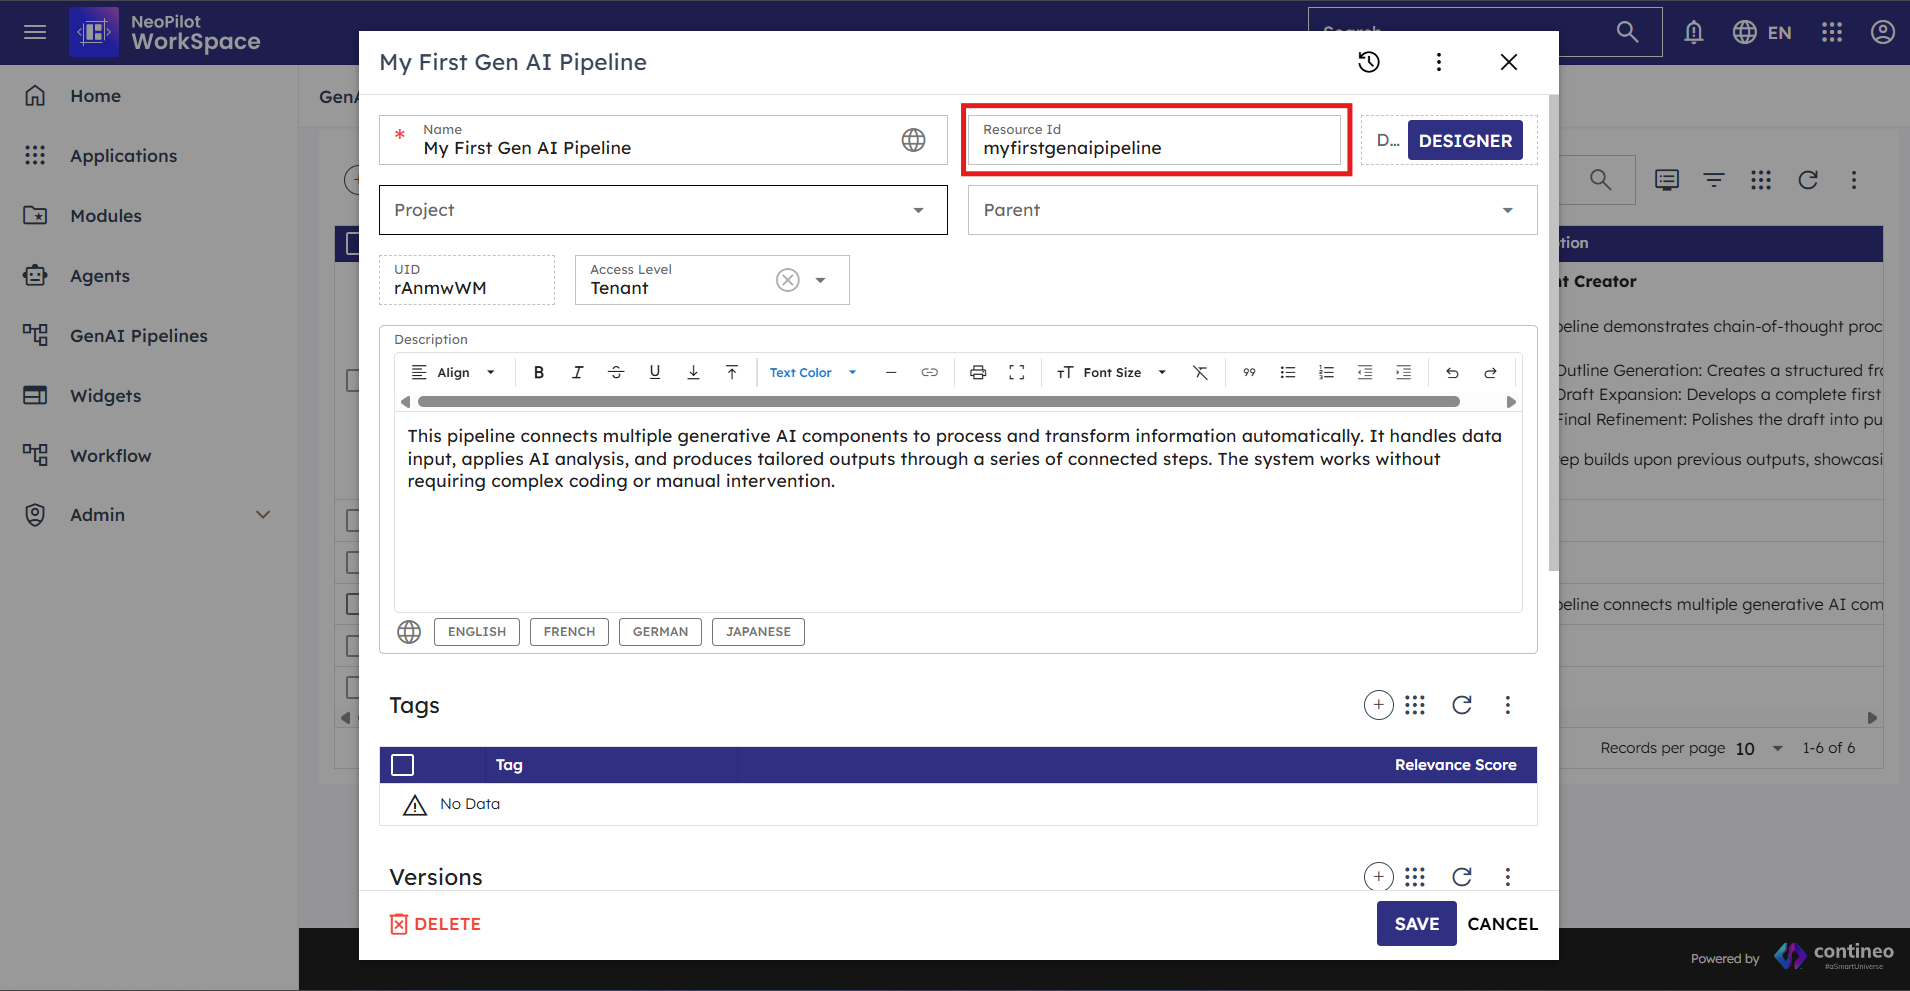Print the description content
The height and width of the screenshot is (991, 1910).
978,372
